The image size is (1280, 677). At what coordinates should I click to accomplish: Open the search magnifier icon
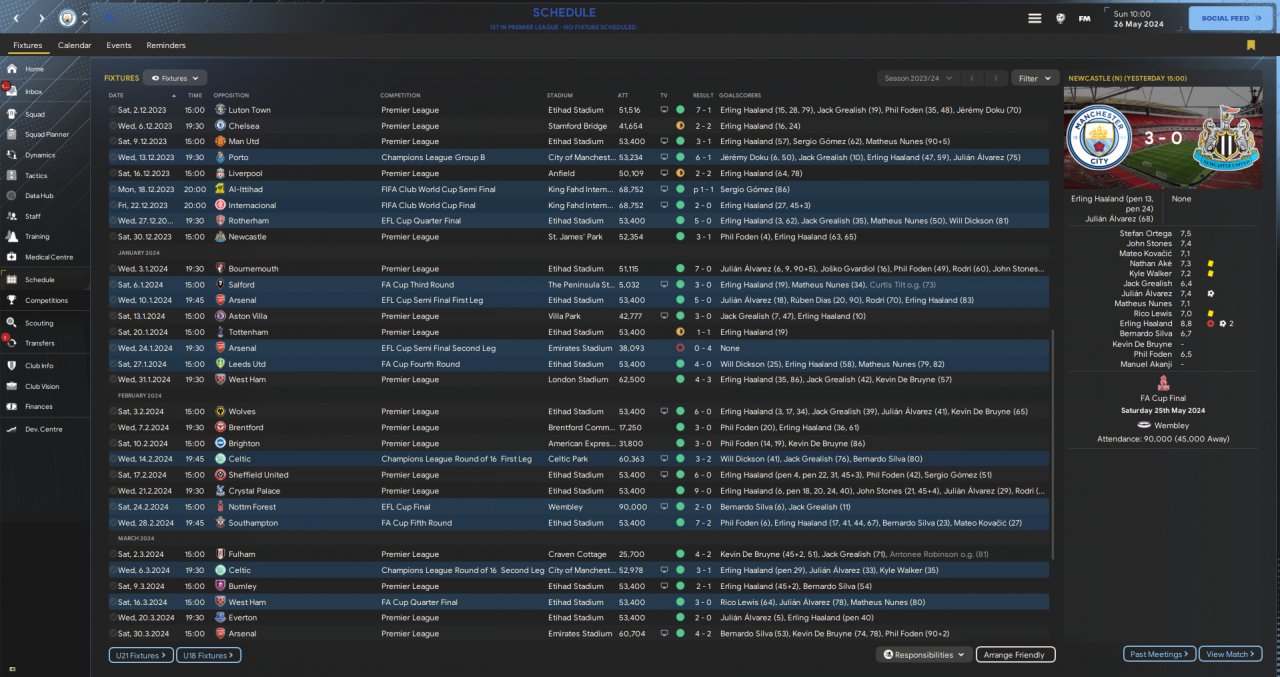[x=110, y=18]
